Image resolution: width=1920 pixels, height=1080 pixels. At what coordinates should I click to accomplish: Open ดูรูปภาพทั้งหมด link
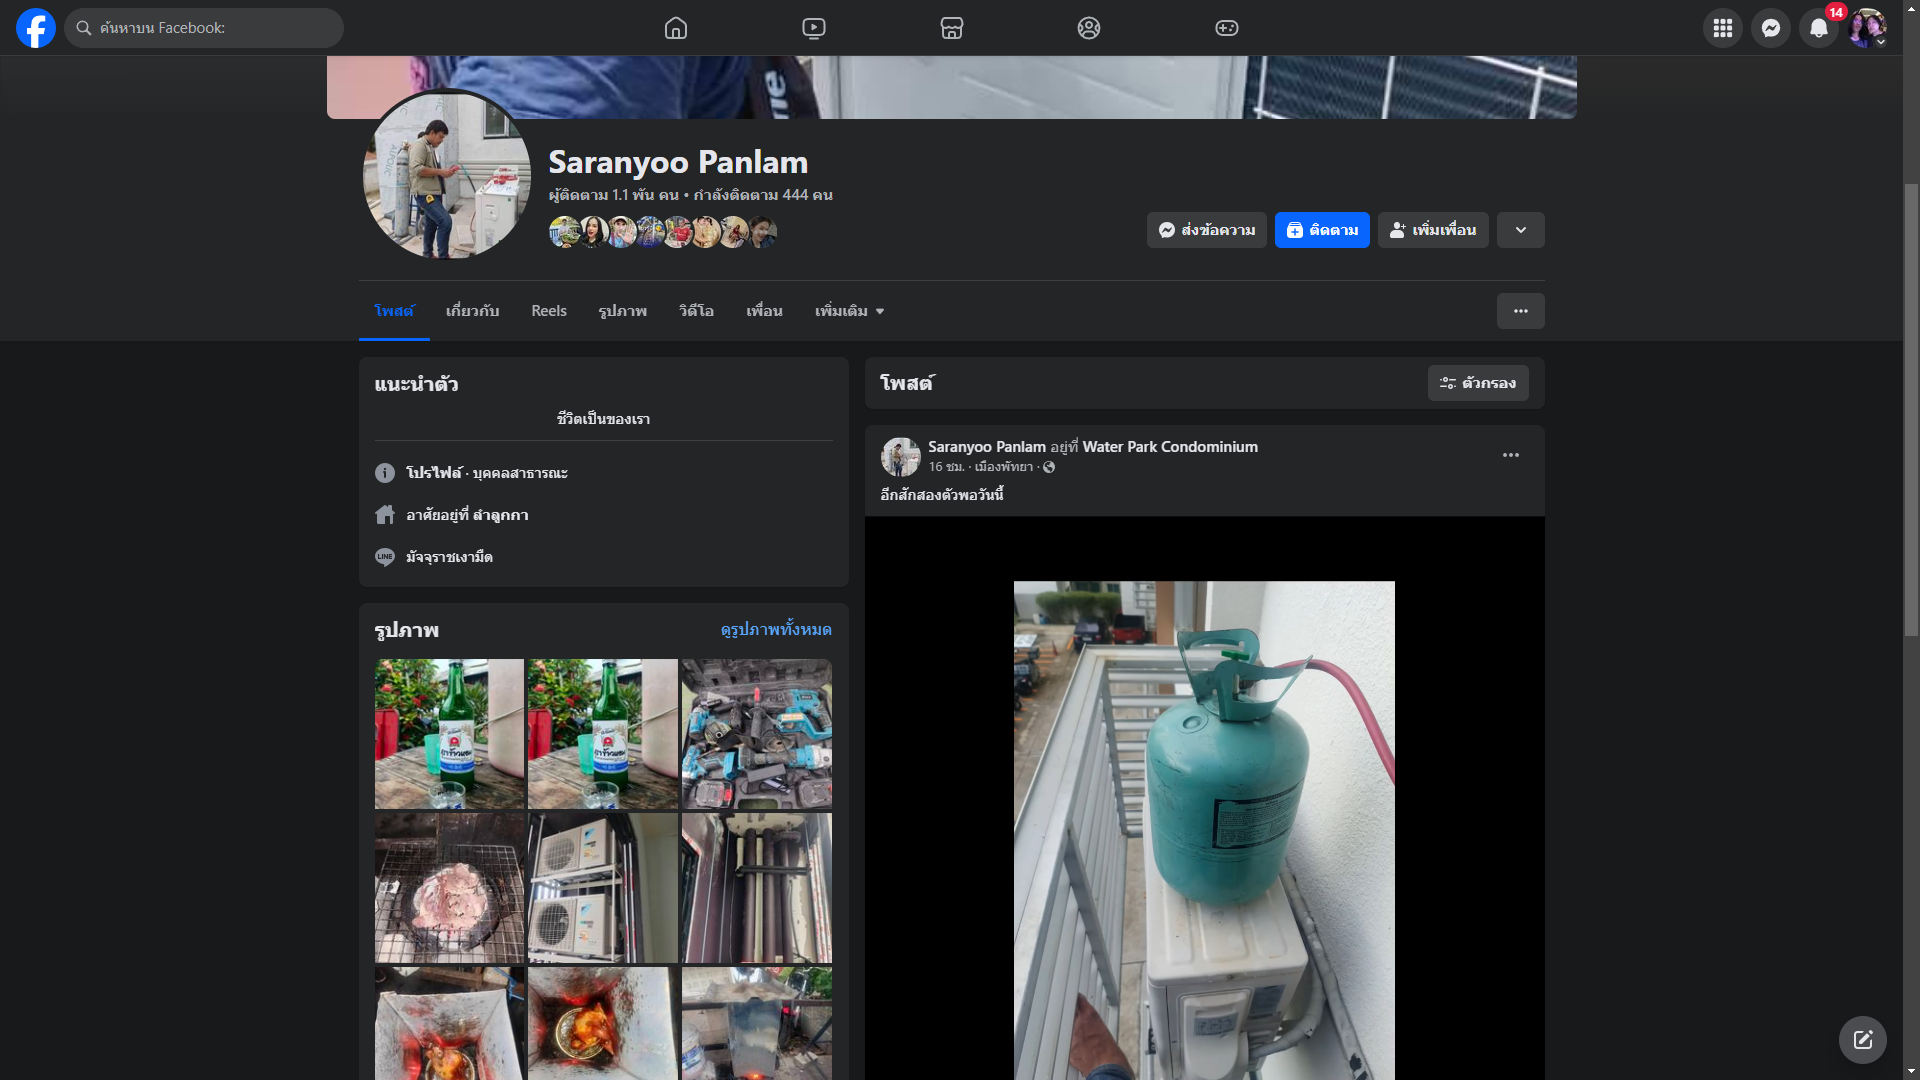[775, 630]
